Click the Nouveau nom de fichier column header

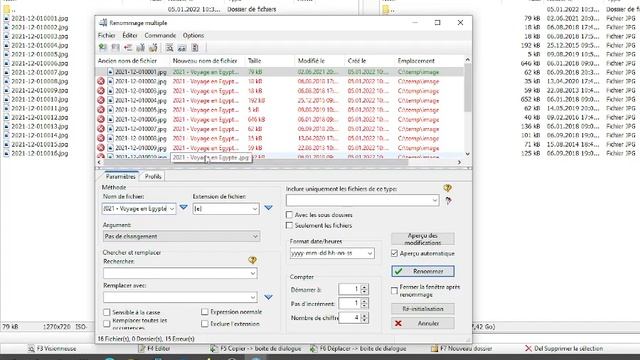(207, 61)
